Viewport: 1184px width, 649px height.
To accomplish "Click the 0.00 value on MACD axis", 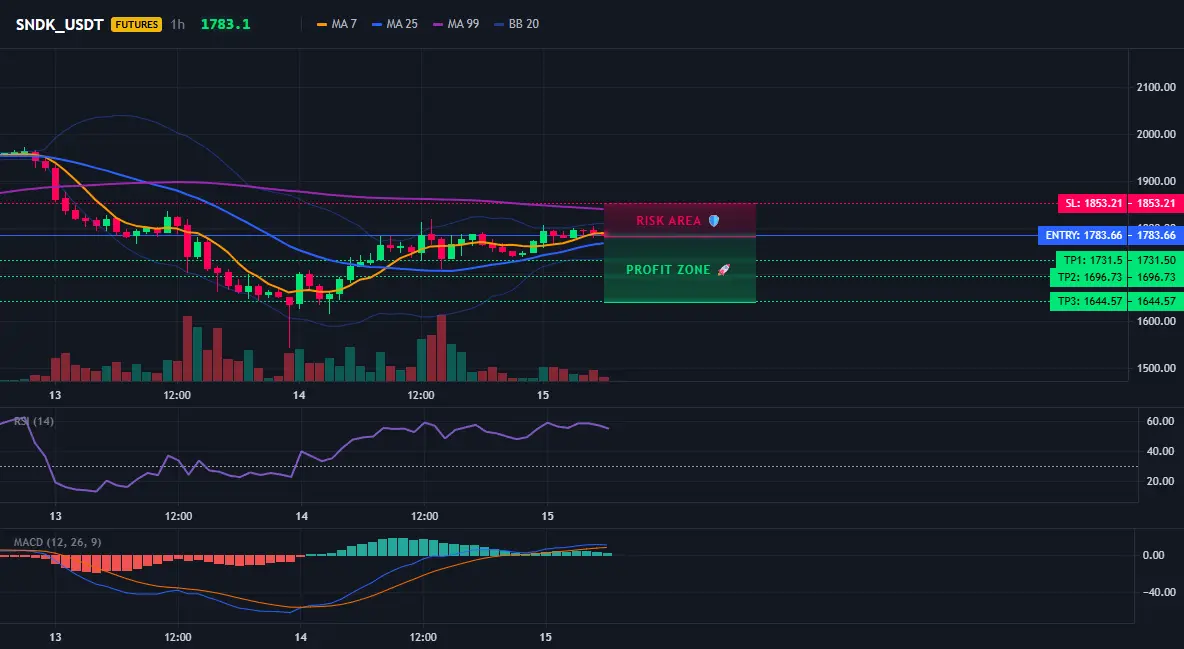I will click(x=1153, y=555).
